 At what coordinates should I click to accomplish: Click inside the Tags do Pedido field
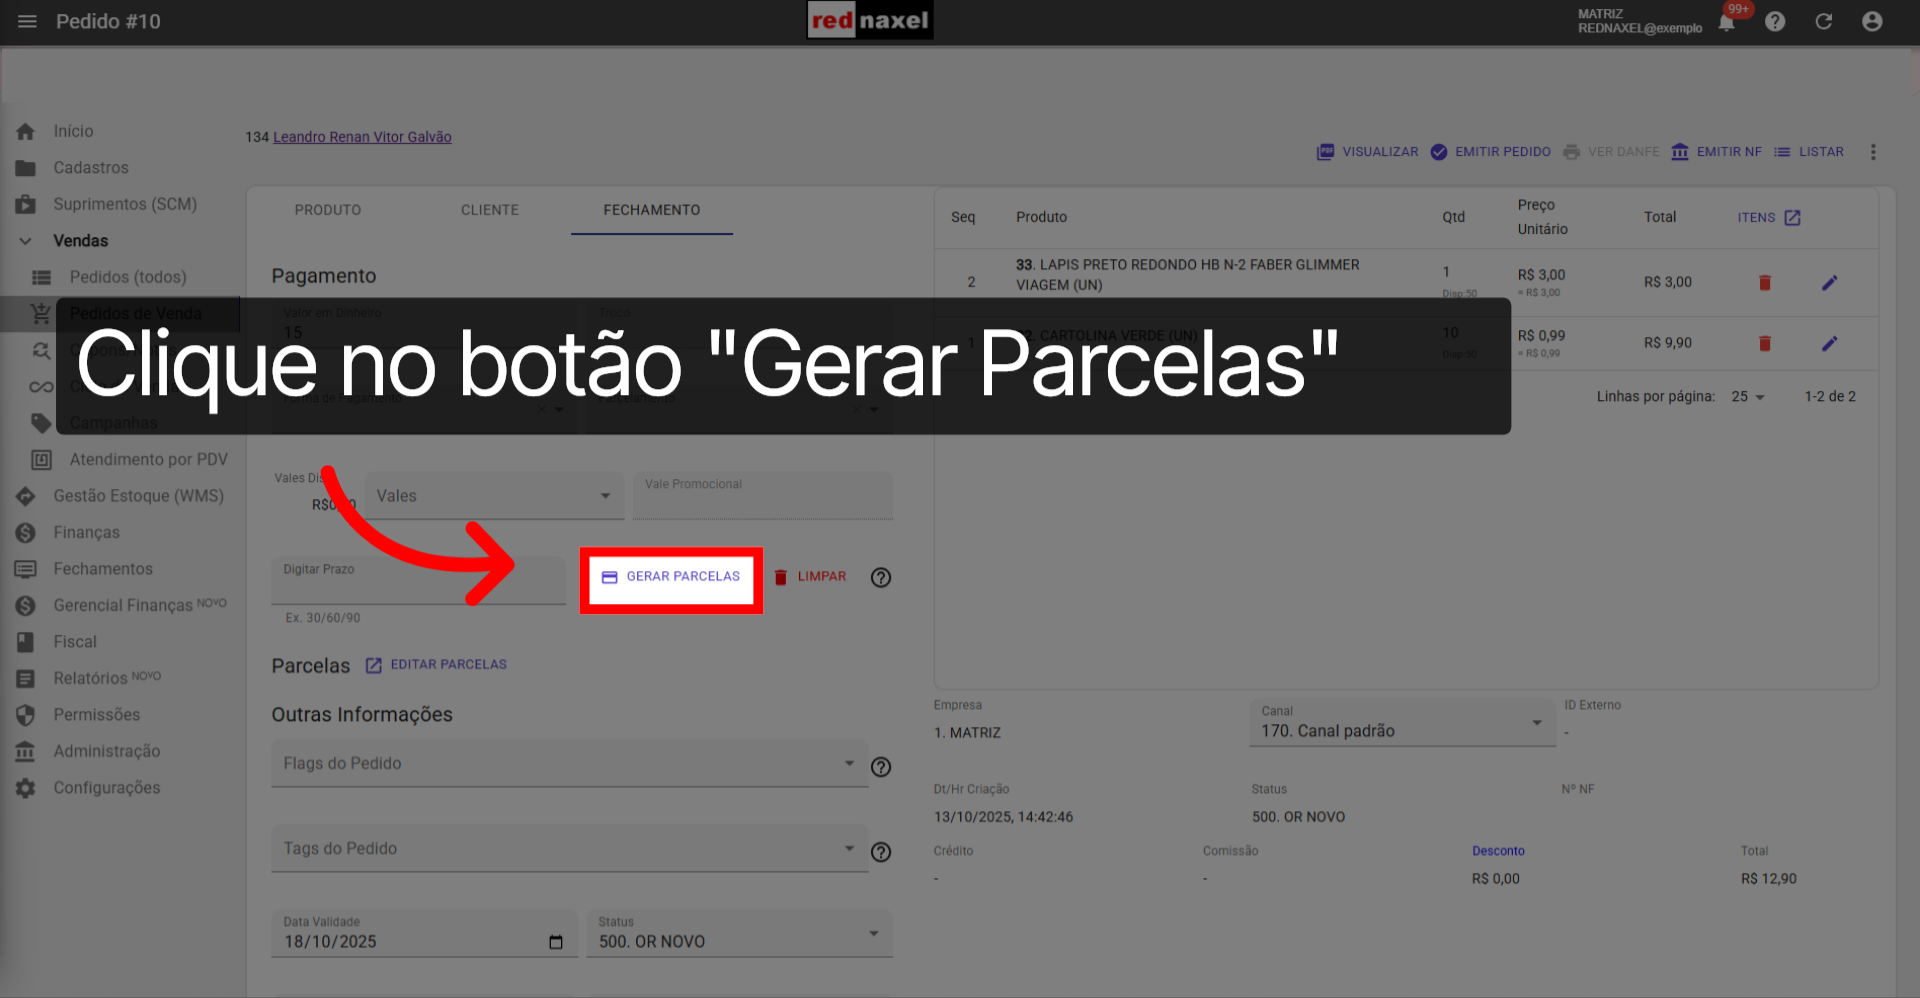(x=560, y=848)
